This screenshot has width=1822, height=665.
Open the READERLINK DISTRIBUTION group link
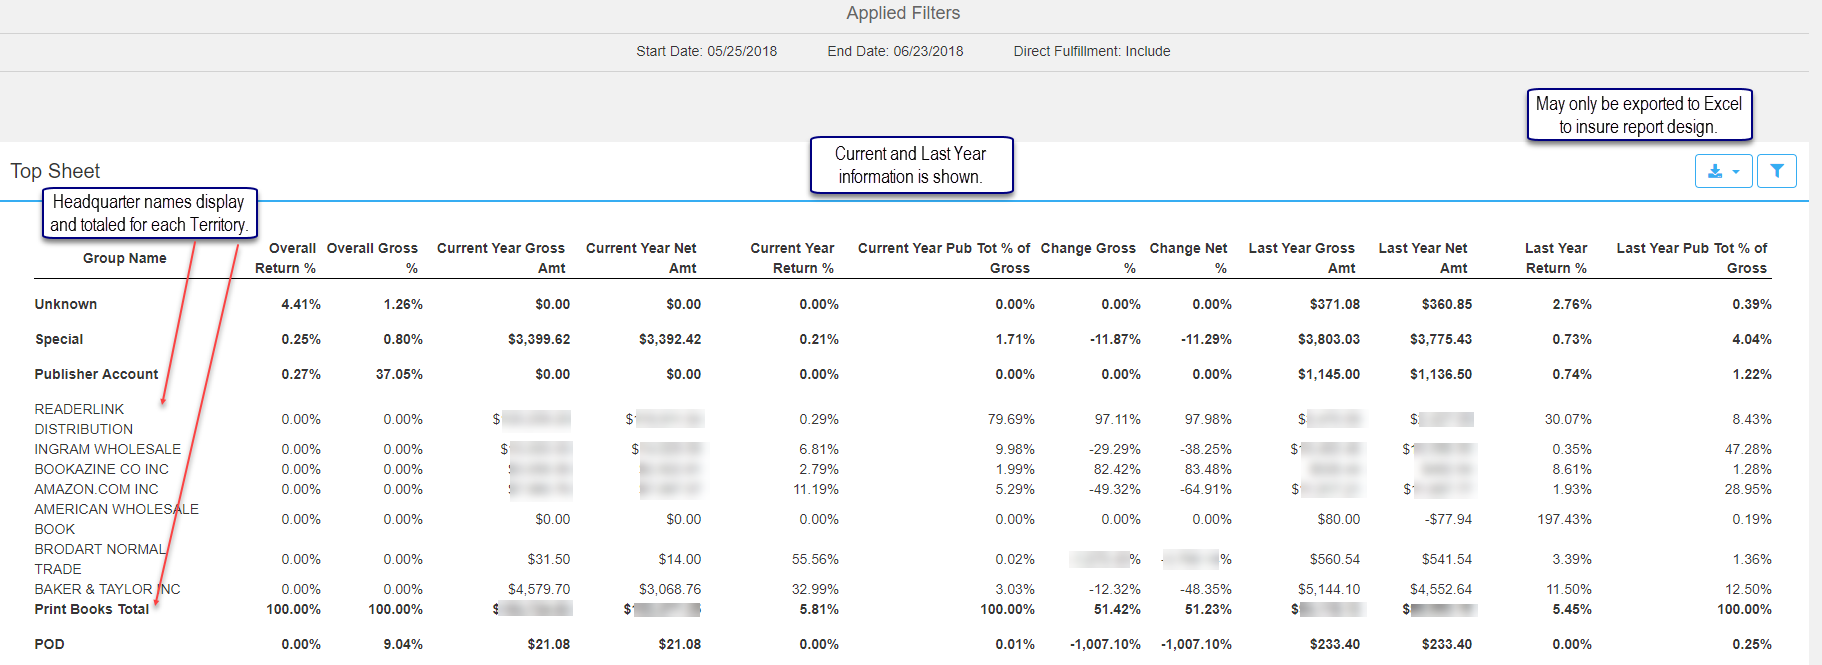pos(80,419)
